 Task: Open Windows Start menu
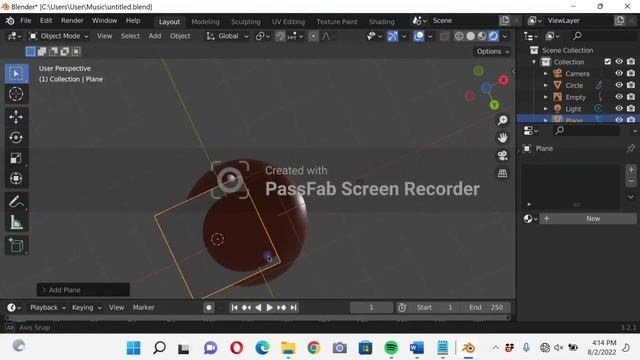click(x=133, y=348)
